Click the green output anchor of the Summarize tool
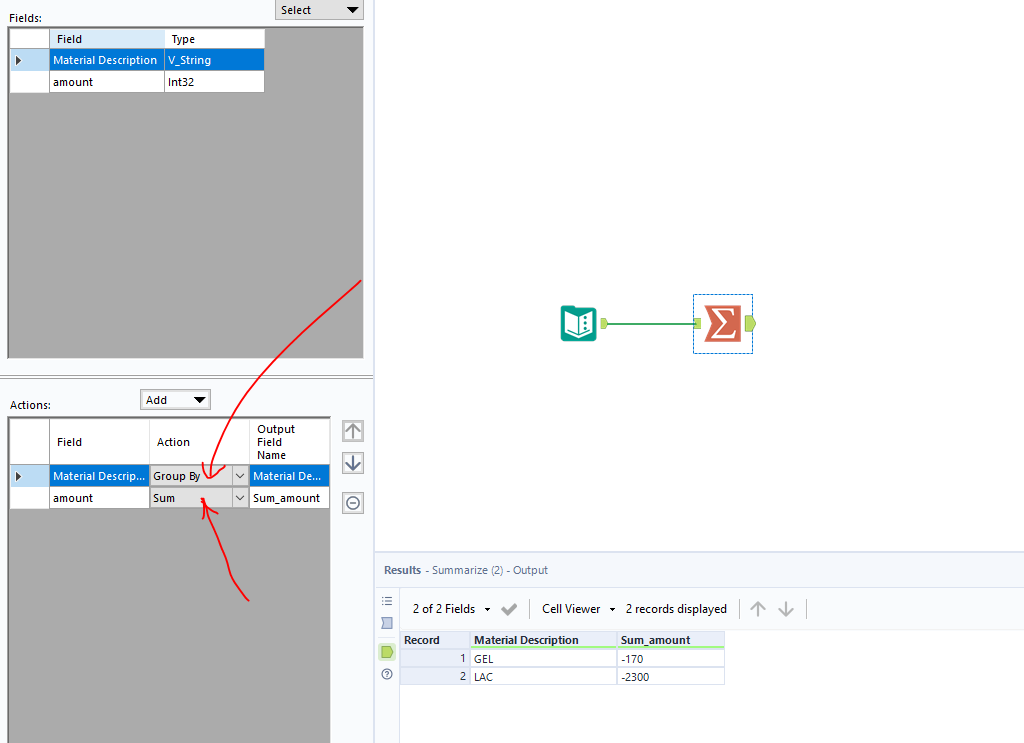The height and width of the screenshot is (743, 1024). [749, 323]
